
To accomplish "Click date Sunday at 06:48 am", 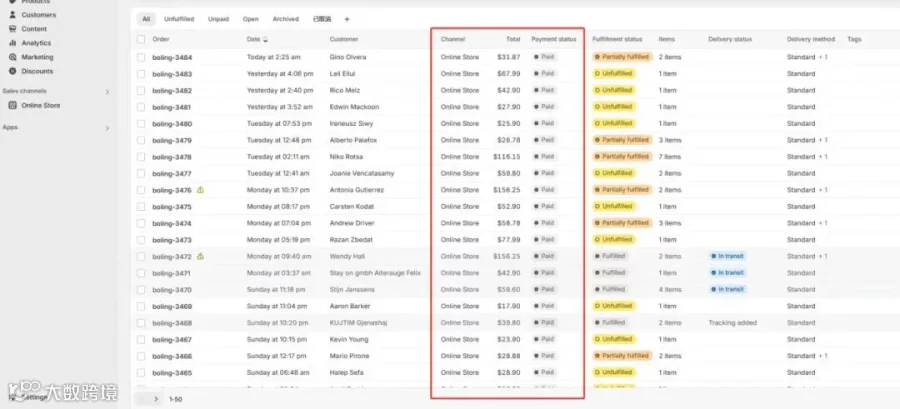I will [277, 373].
